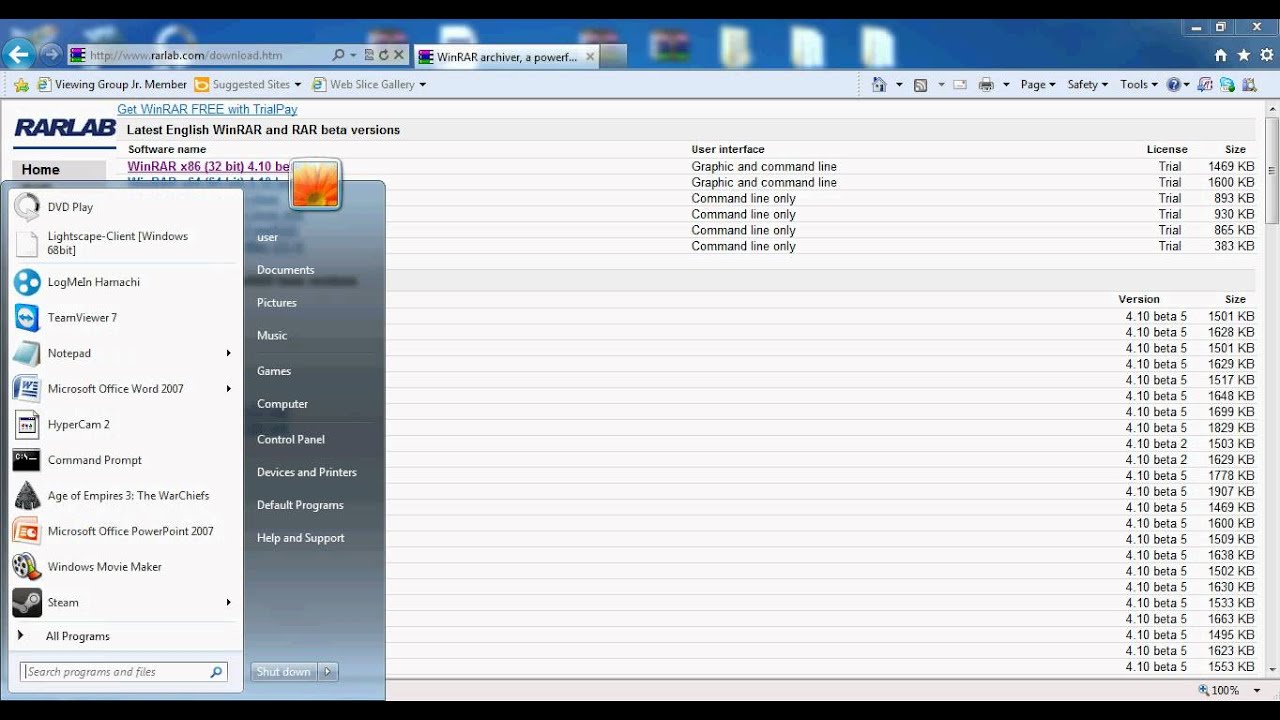Click Home in RARLAB sidebar

[x=41, y=170]
